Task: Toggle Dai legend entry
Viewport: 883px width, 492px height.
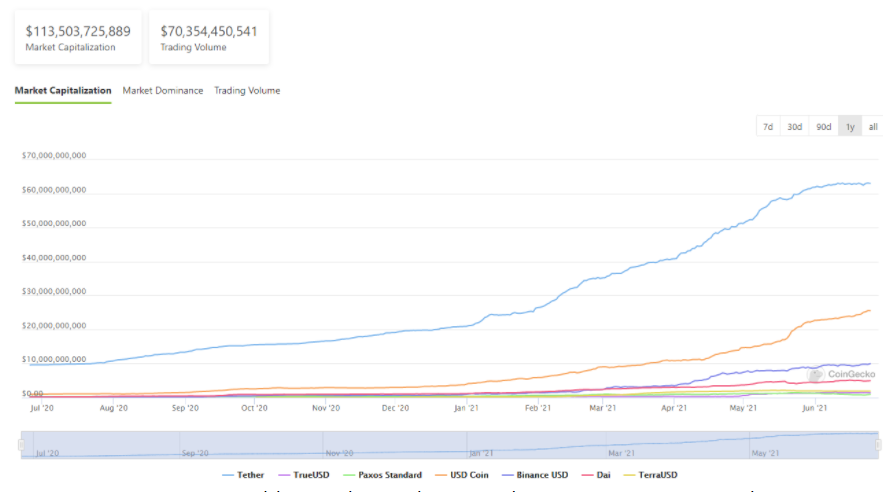Action: [x=596, y=475]
